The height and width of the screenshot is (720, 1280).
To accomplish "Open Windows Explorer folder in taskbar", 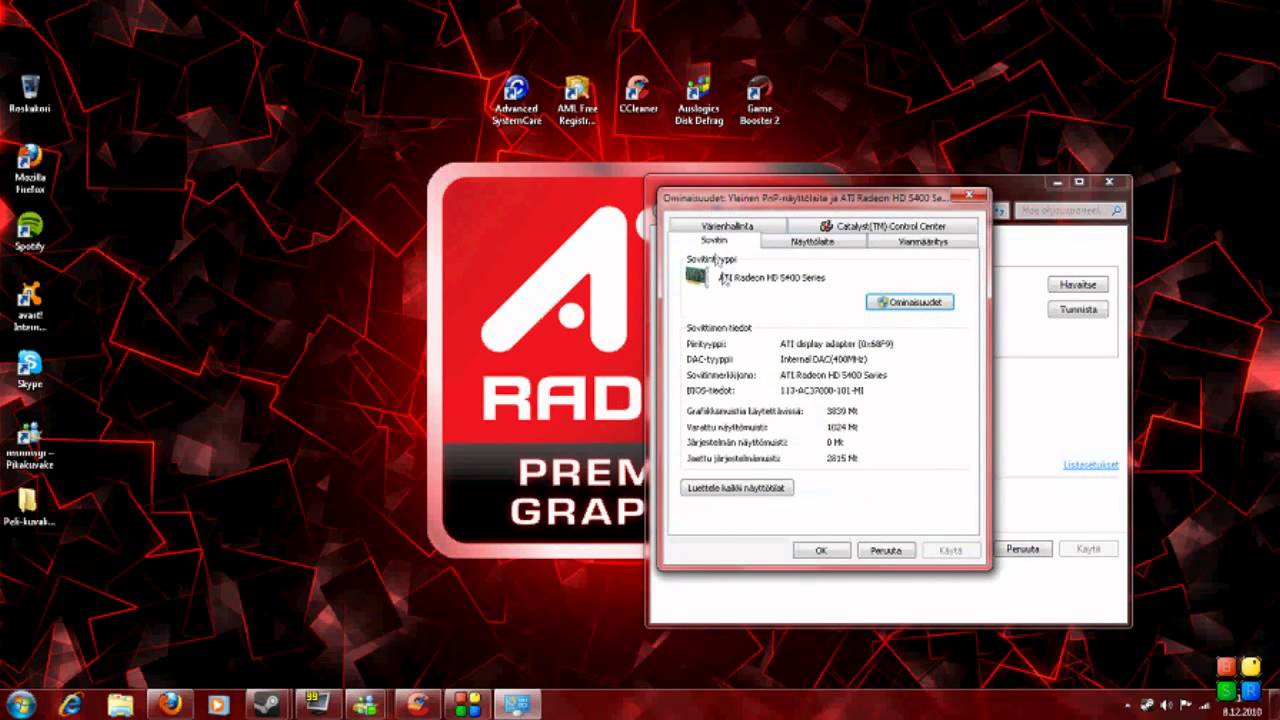I will click(120, 704).
